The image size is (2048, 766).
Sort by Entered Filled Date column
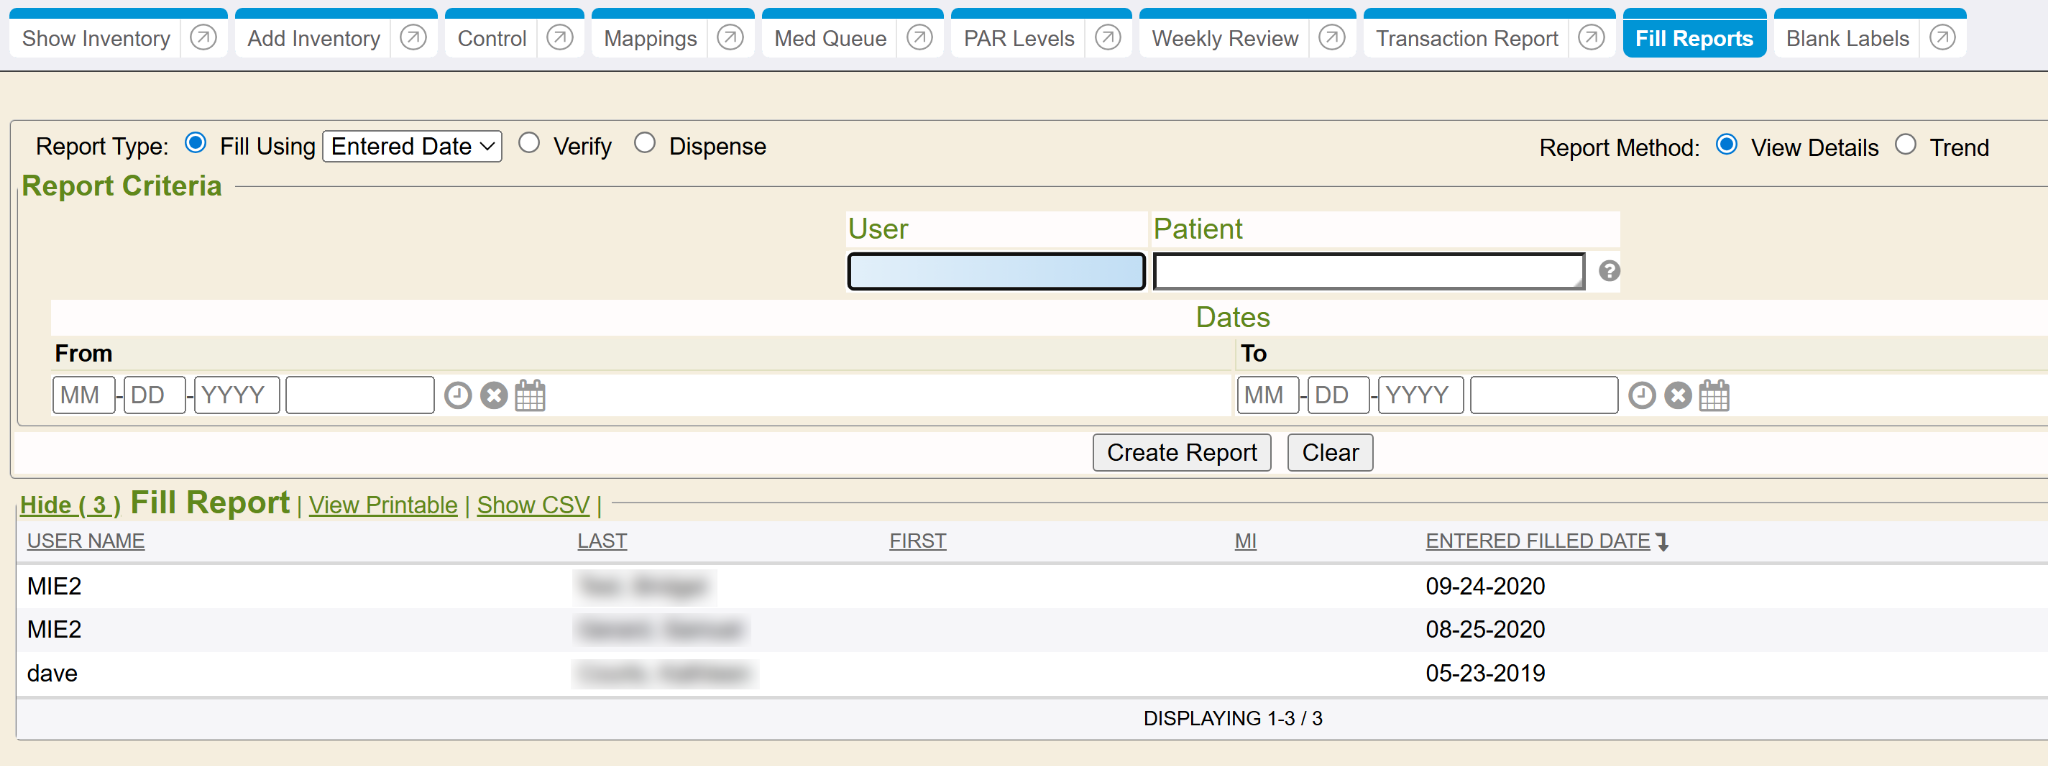pyautogui.click(x=1537, y=541)
